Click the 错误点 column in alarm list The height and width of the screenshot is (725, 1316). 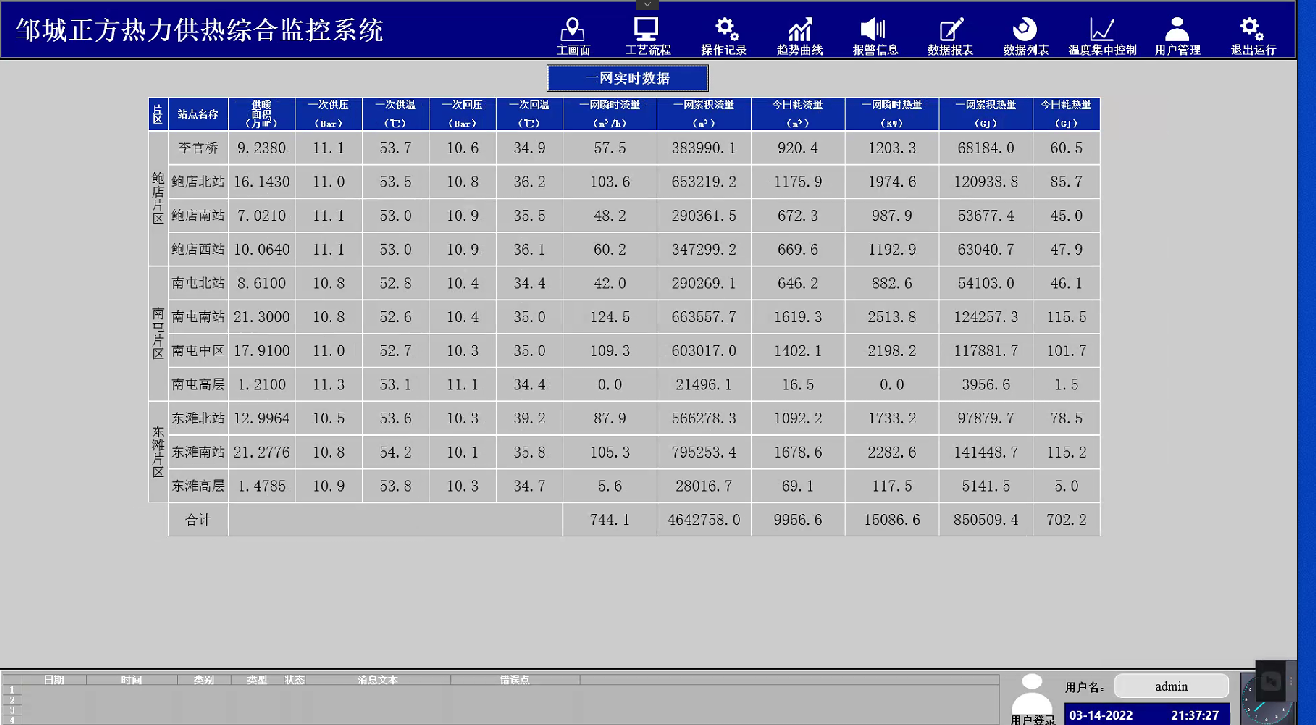pyautogui.click(x=515, y=680)
